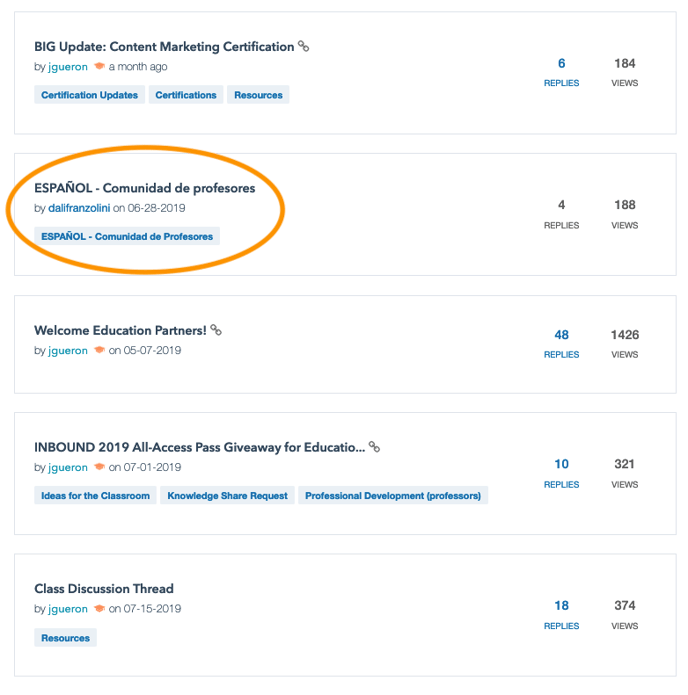This screenshot has height=695, width=688.
Task: Click link icon next to Welcome Education Partners
Action: point(216,330)
